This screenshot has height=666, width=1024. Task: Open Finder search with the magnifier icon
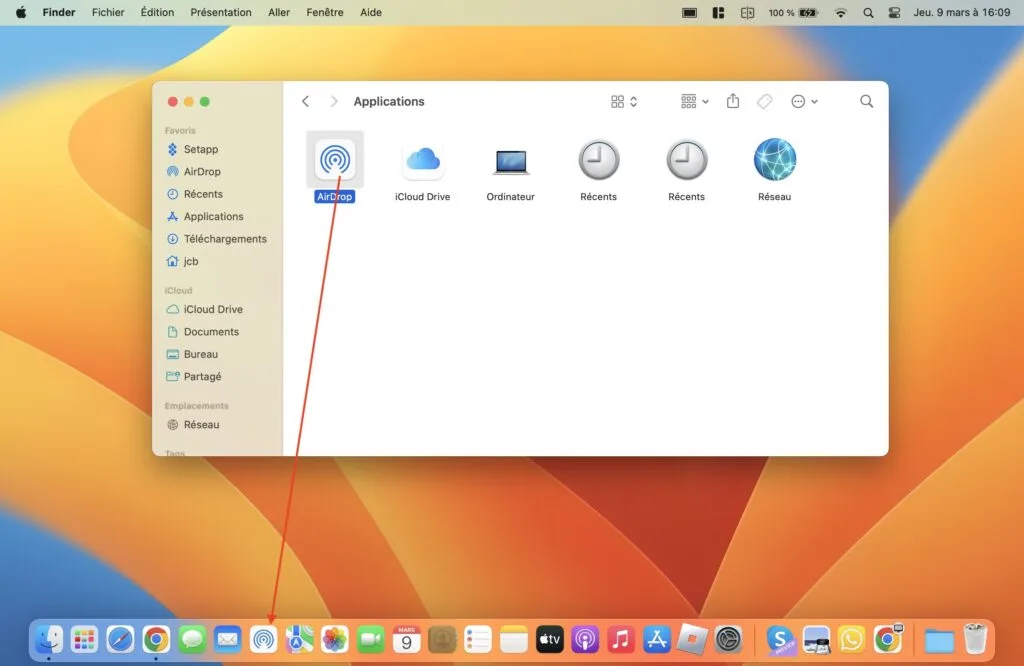866,101
